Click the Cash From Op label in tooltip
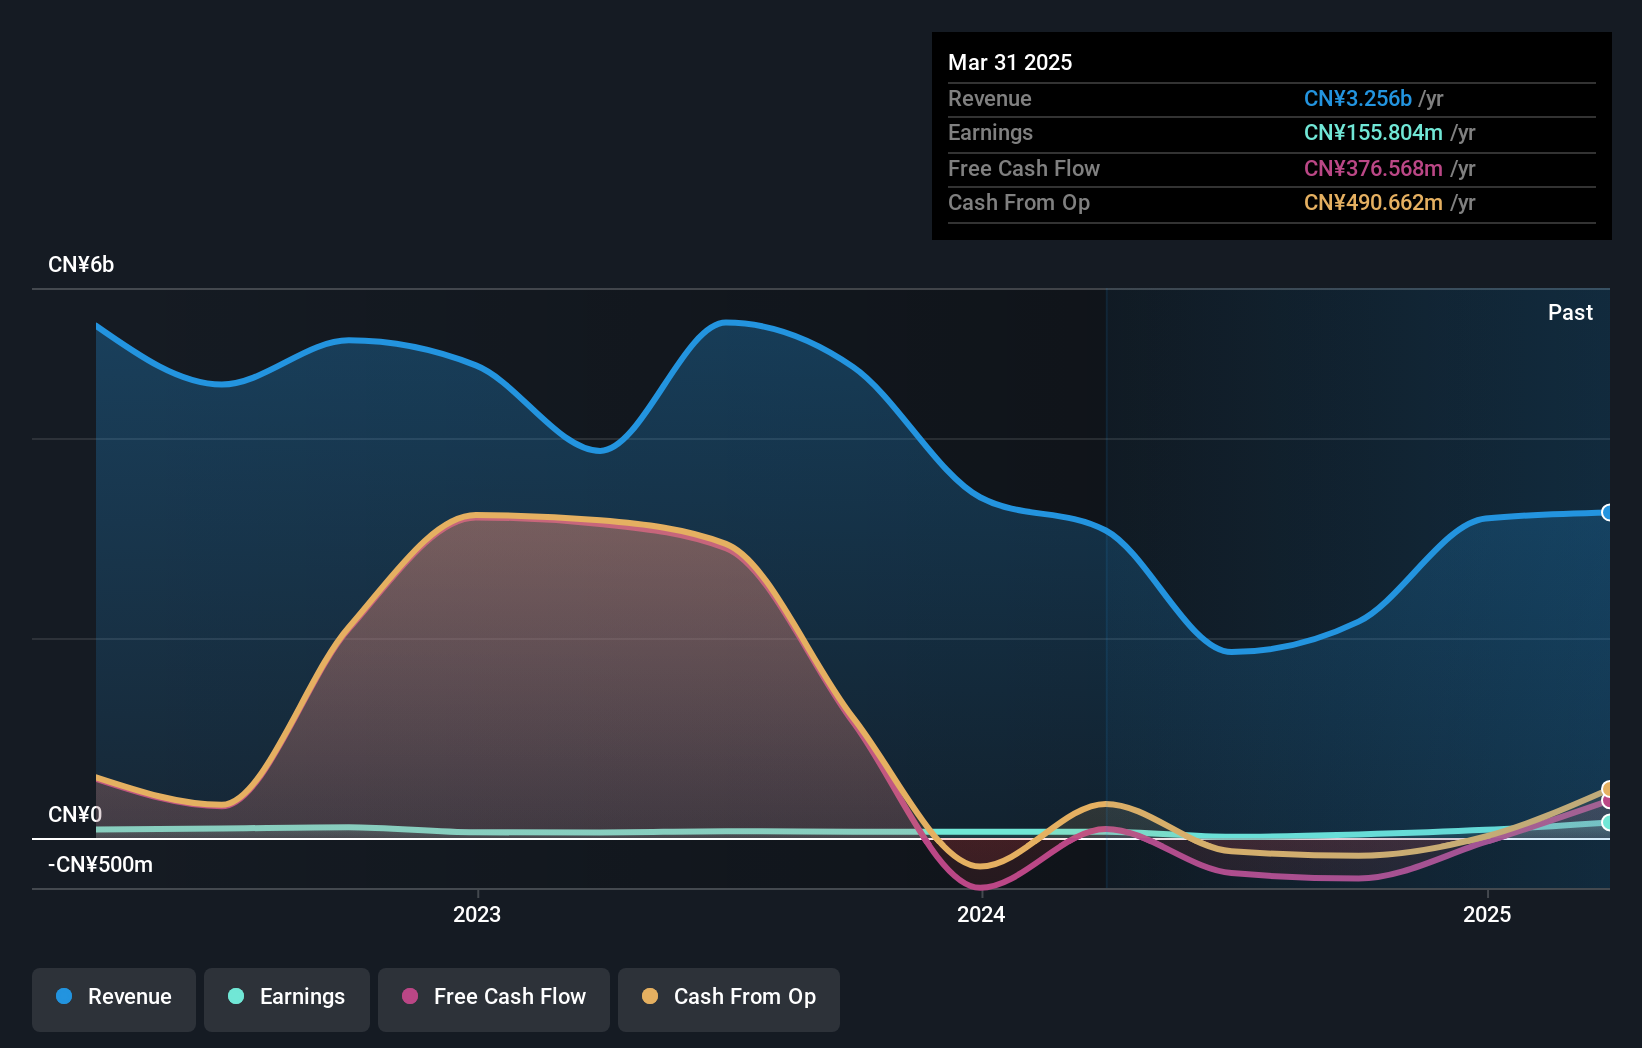The image size is (1642, 1048). [x=1019, y=202]
